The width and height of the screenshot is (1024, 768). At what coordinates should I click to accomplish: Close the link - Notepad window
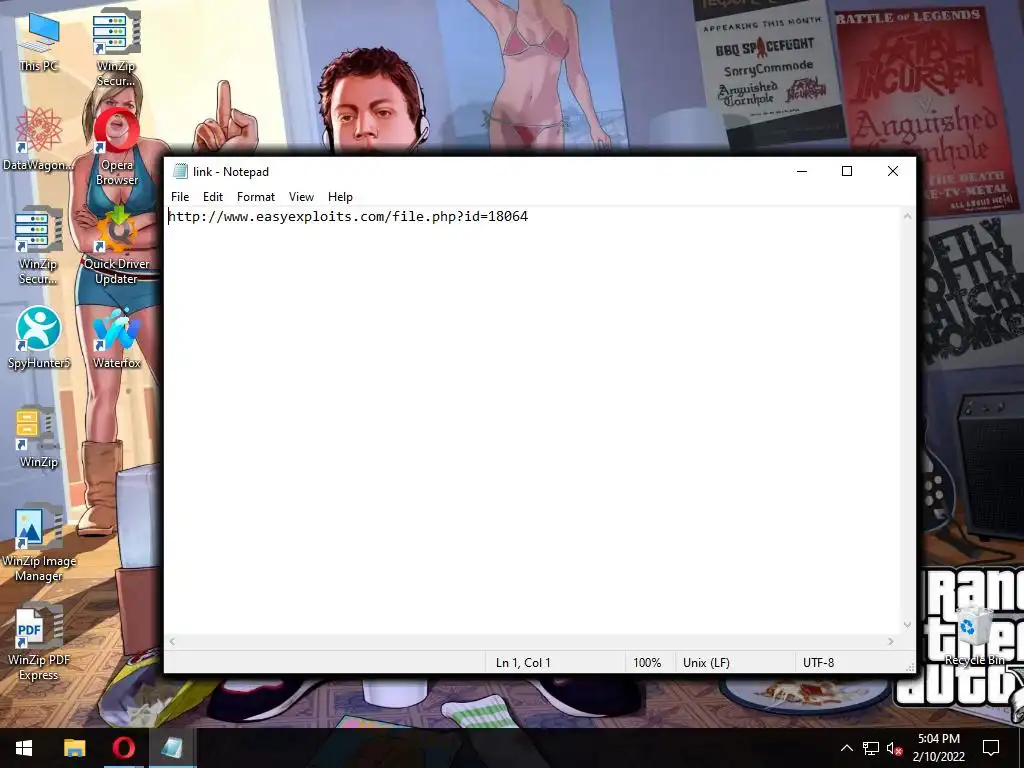tap(893, 171)
